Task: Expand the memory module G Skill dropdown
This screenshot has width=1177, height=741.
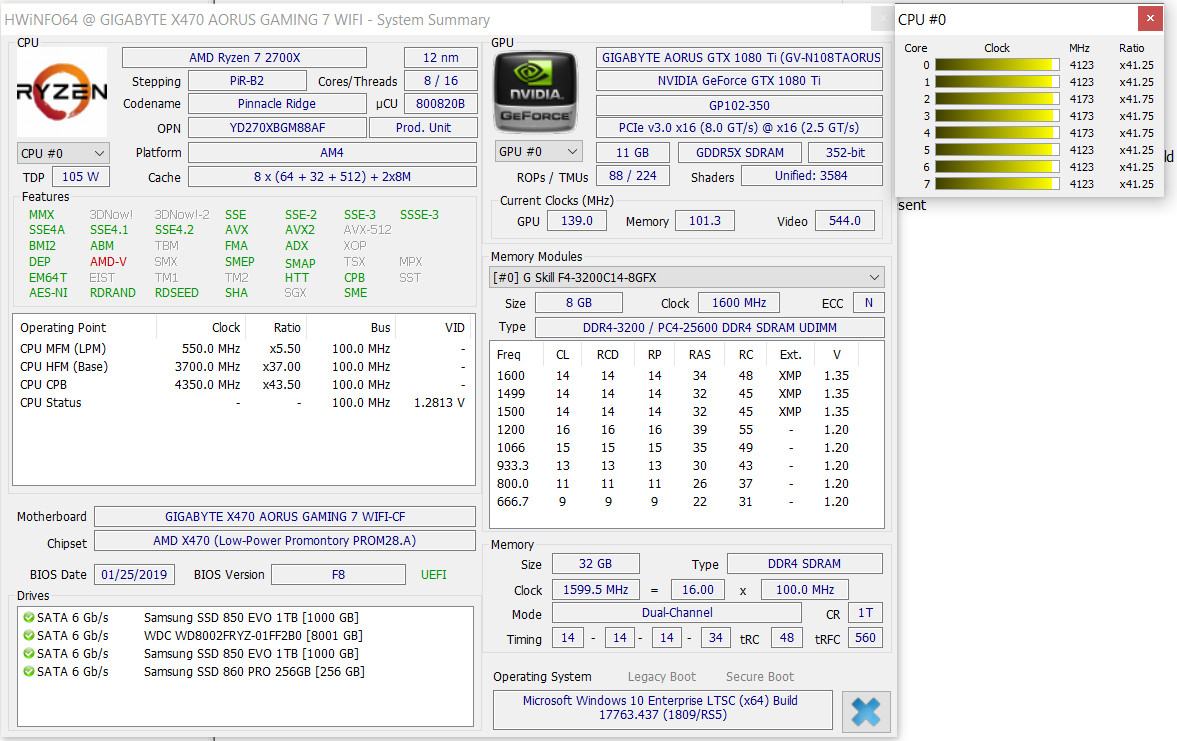Action: tap(686, 277)
